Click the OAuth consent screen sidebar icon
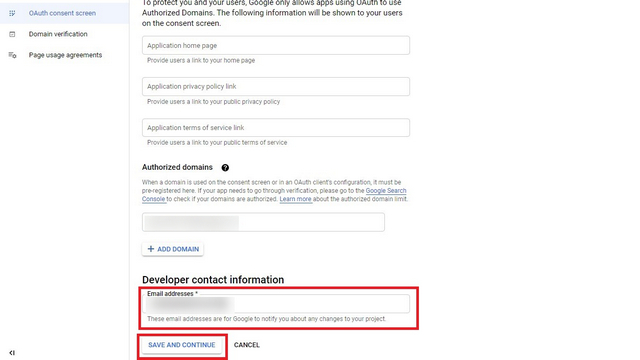 12,13
